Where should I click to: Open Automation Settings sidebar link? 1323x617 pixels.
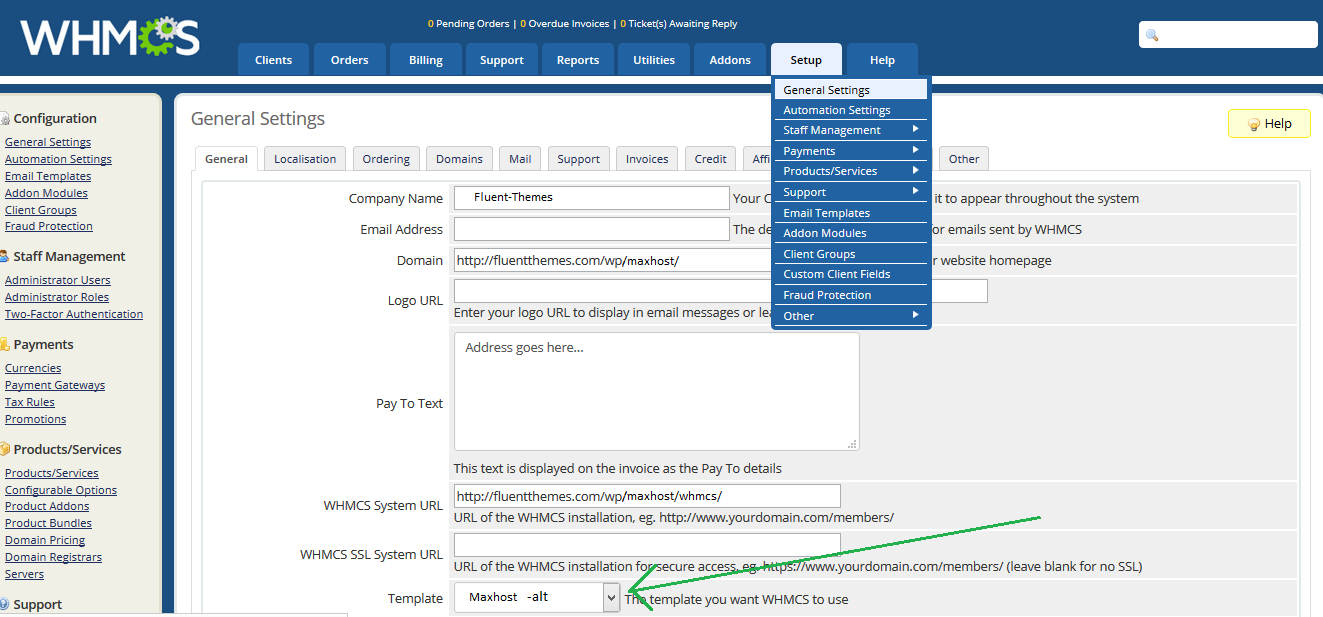tap(58, 159)
